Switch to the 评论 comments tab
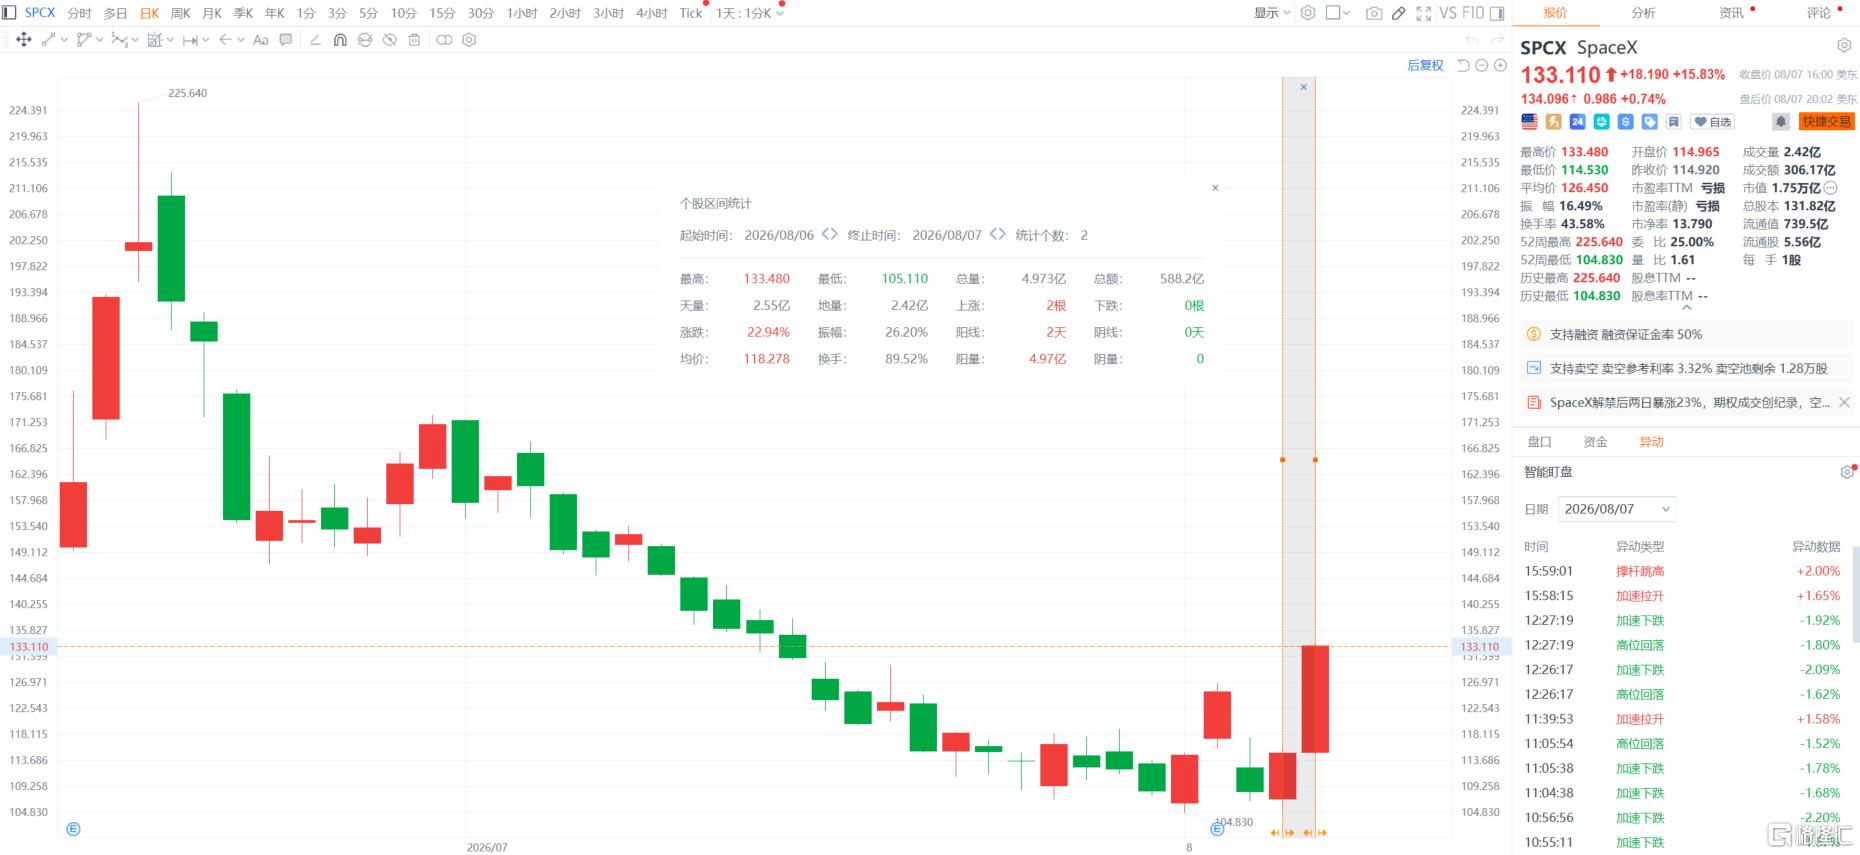 point(1819,13)
